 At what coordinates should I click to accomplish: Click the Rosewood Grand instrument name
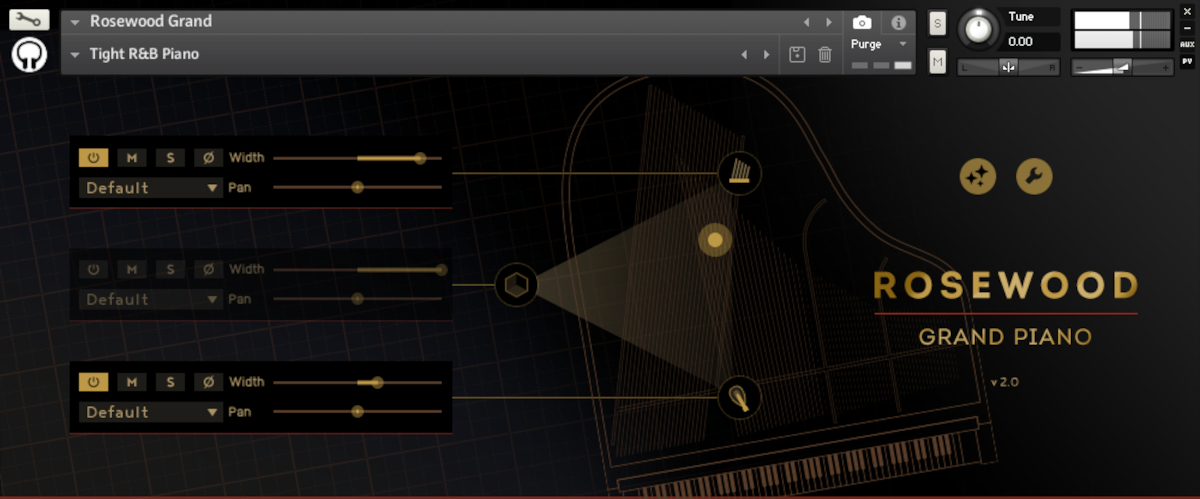pyautogui.click(x=150, y=21)
